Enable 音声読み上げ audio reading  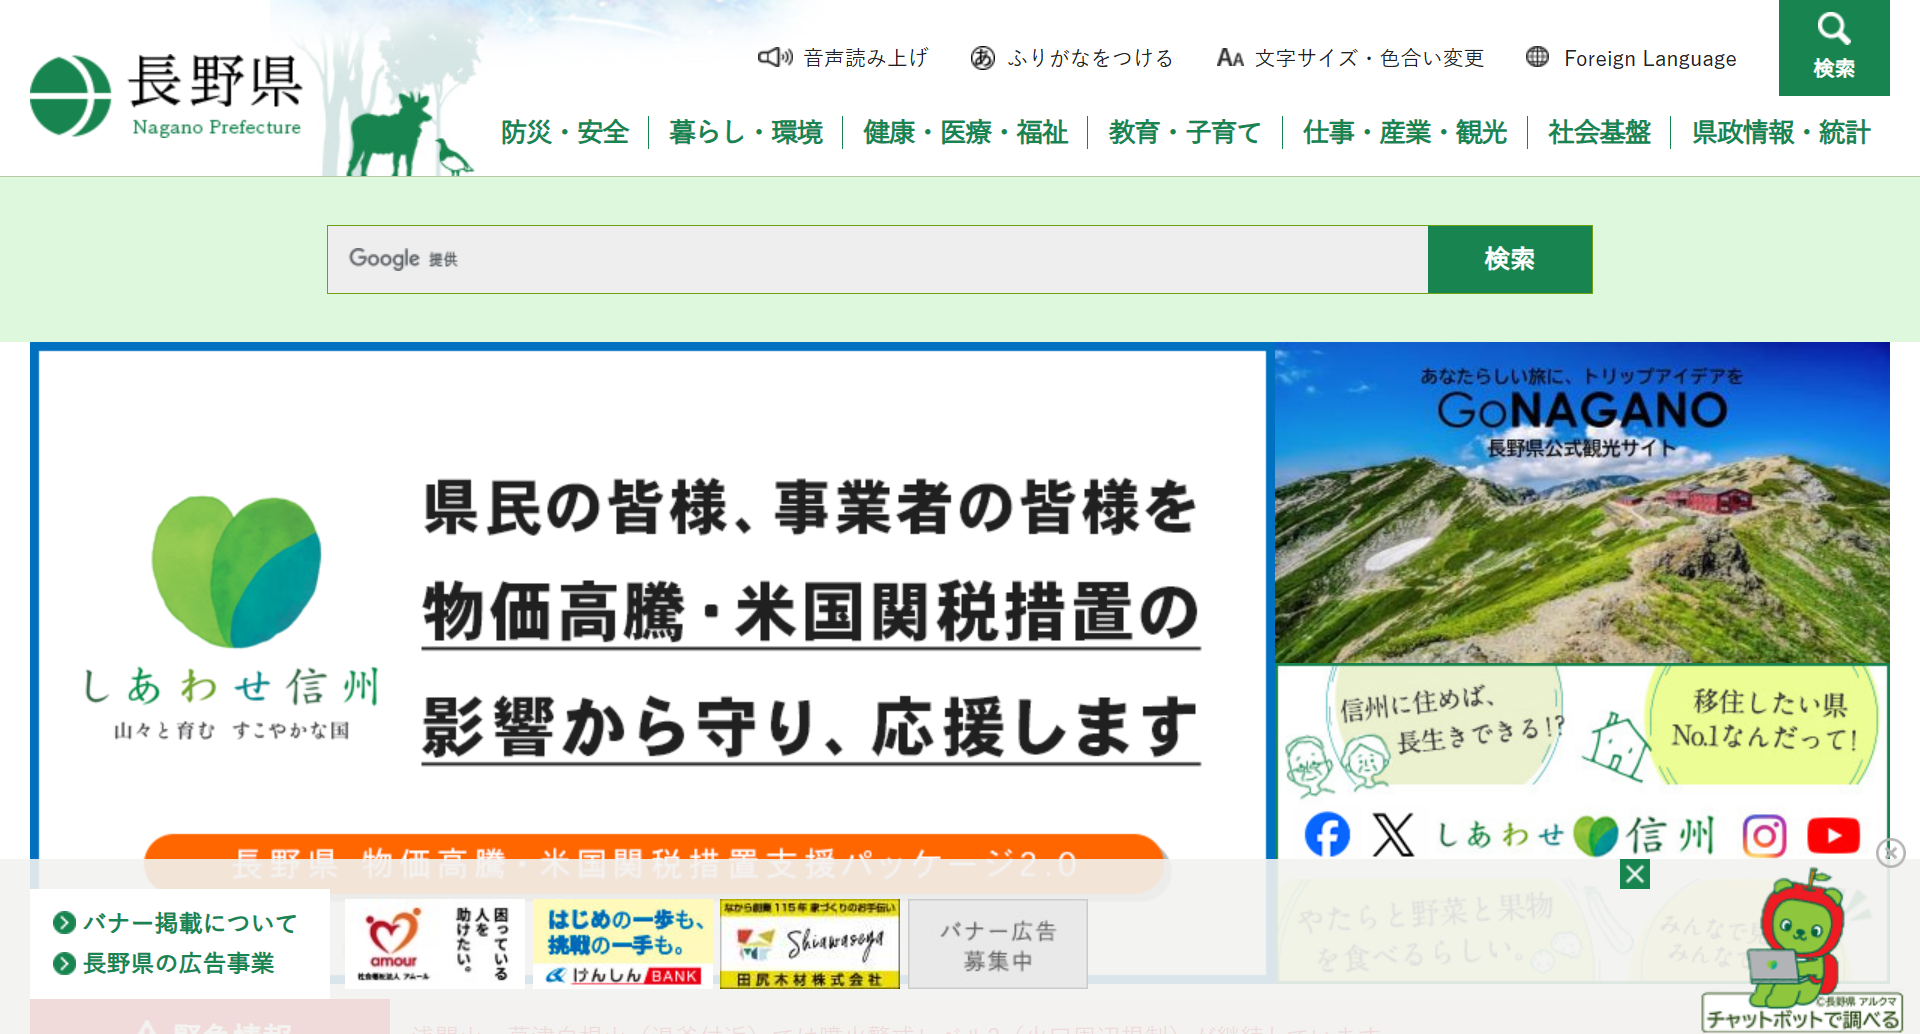843,58
